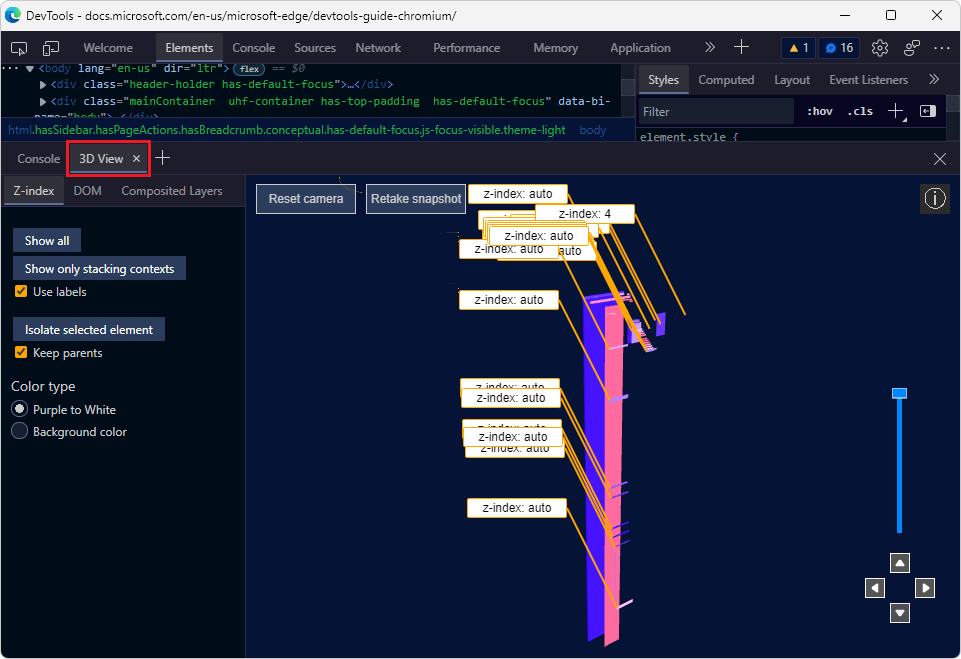The width and height of the screenshot is (961, 659).
Task: Disable the Keep parents checkbox
Action: (20, 352)
